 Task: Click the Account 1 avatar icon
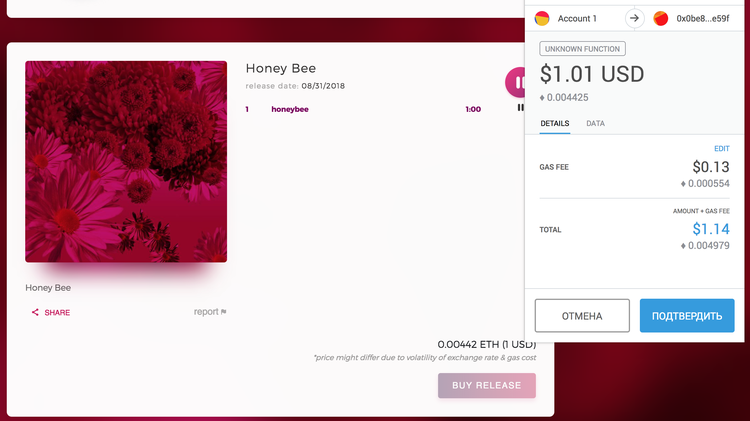pyautogui.click(x=542, y=18)
